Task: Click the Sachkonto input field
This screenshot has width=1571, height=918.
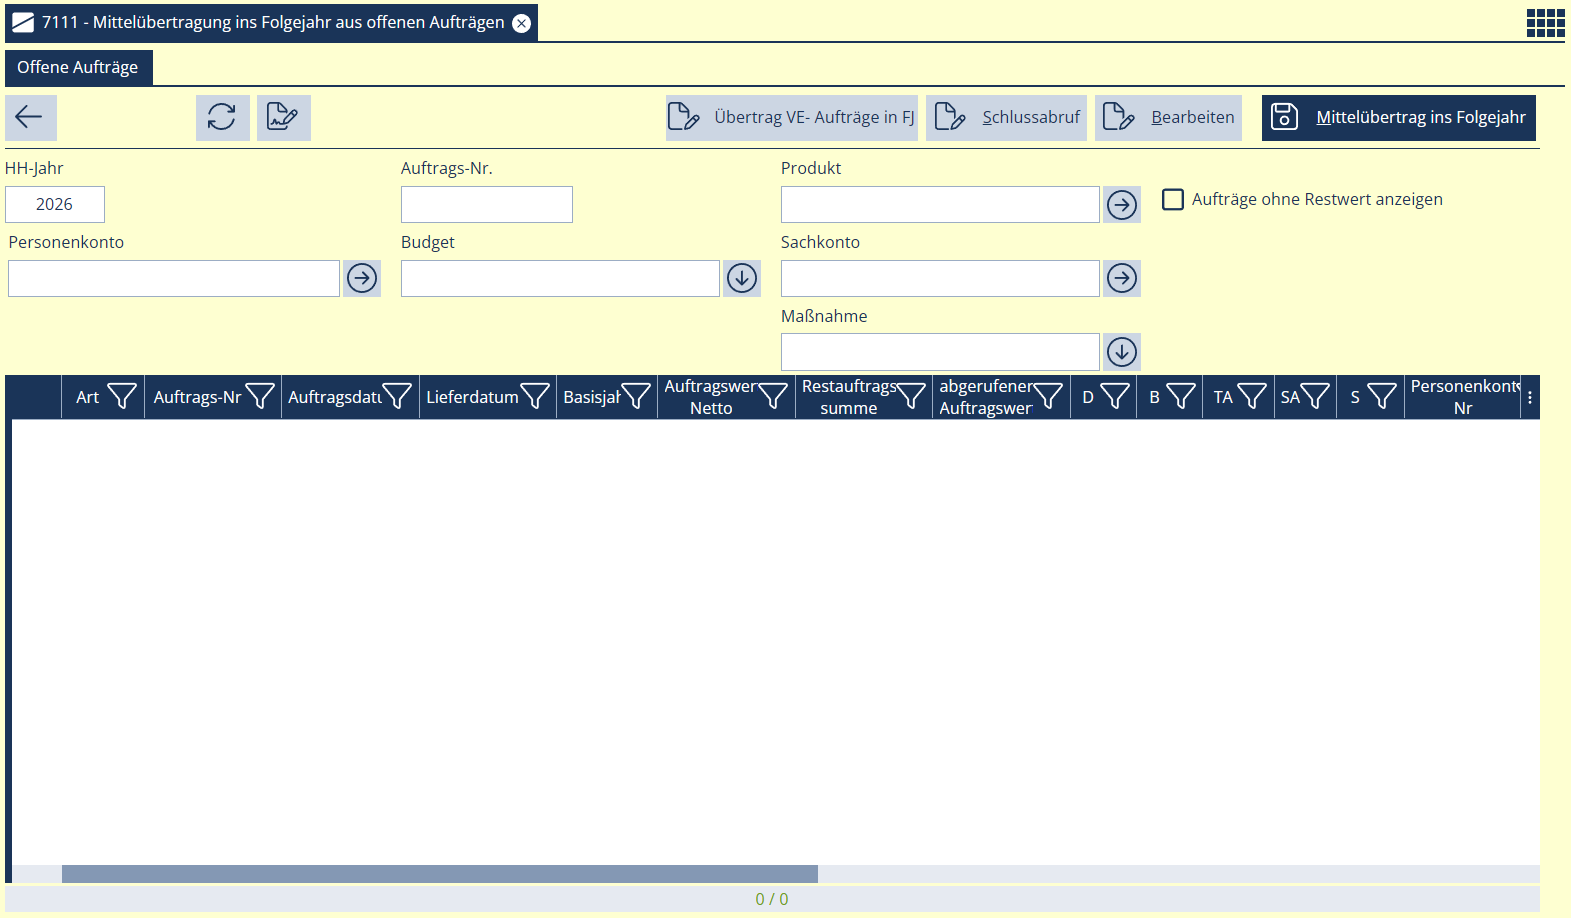Action: (x=940, y=278)
